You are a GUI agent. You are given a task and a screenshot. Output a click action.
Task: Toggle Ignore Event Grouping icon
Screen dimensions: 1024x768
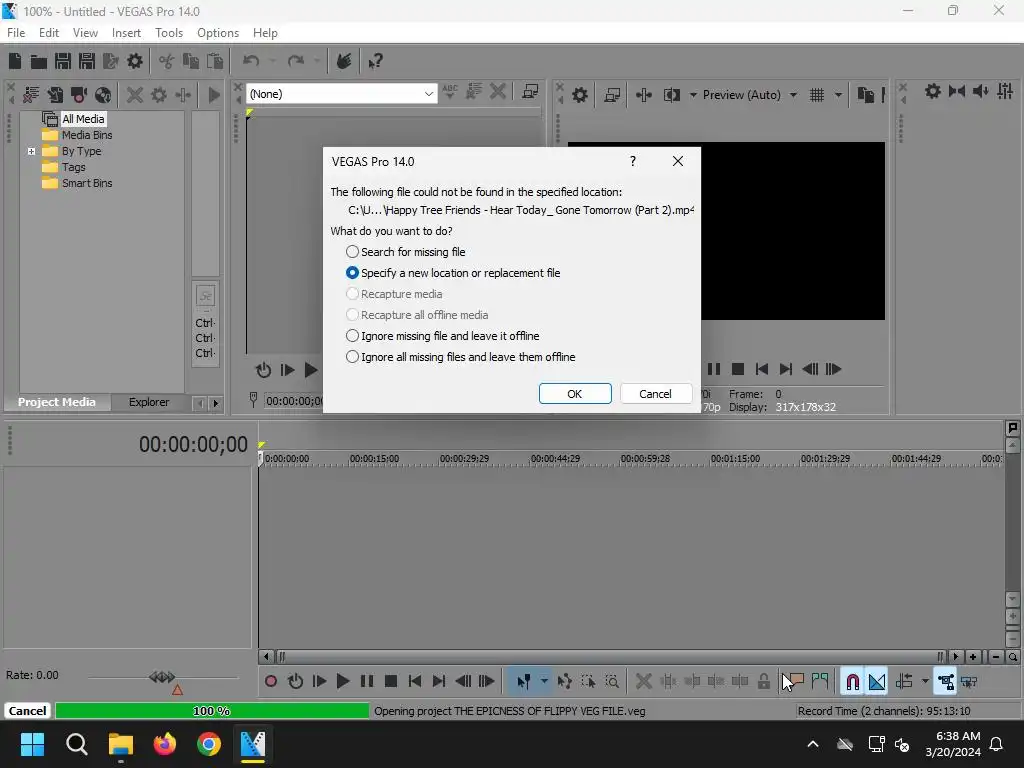pos(969,682)
